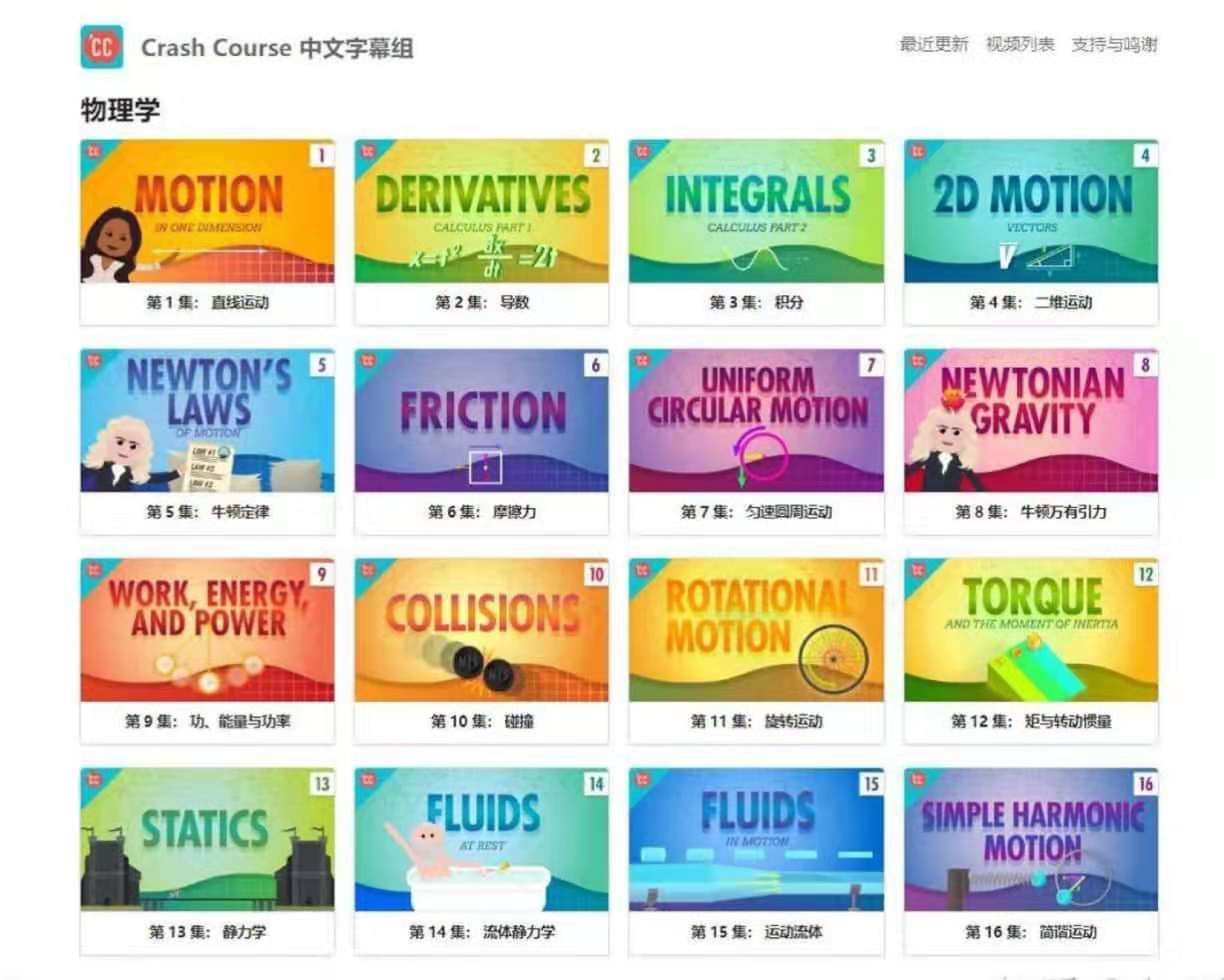Image resolution: width=1224 pixels, height=980 pixels.
Task: Open the Rotational Motion episode 11 thumbnail
Action: (757, 630)
